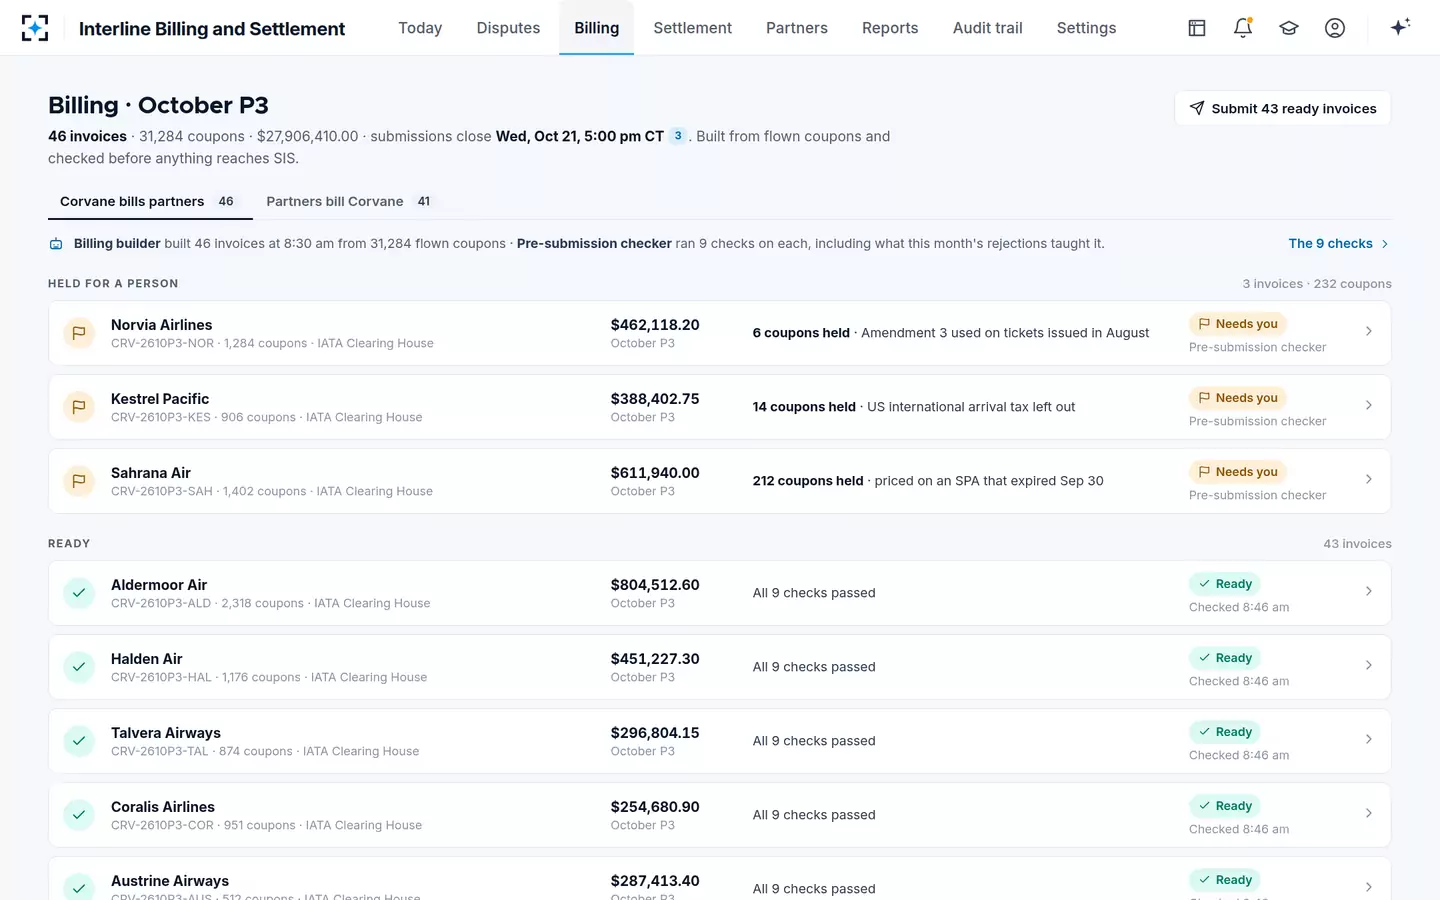Click the Interline app logo icon
The width and height of the screenshot is (1440, 900).
[35, 28]
